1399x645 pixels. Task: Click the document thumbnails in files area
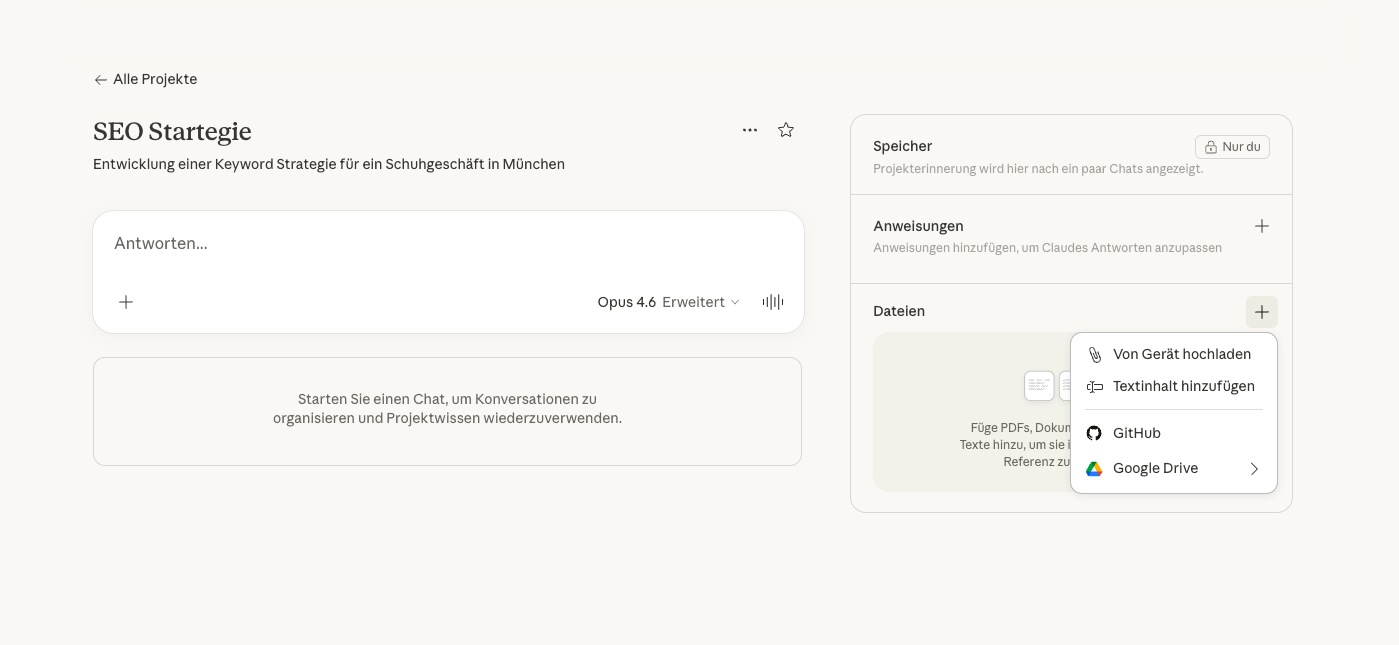[1040, 385]
